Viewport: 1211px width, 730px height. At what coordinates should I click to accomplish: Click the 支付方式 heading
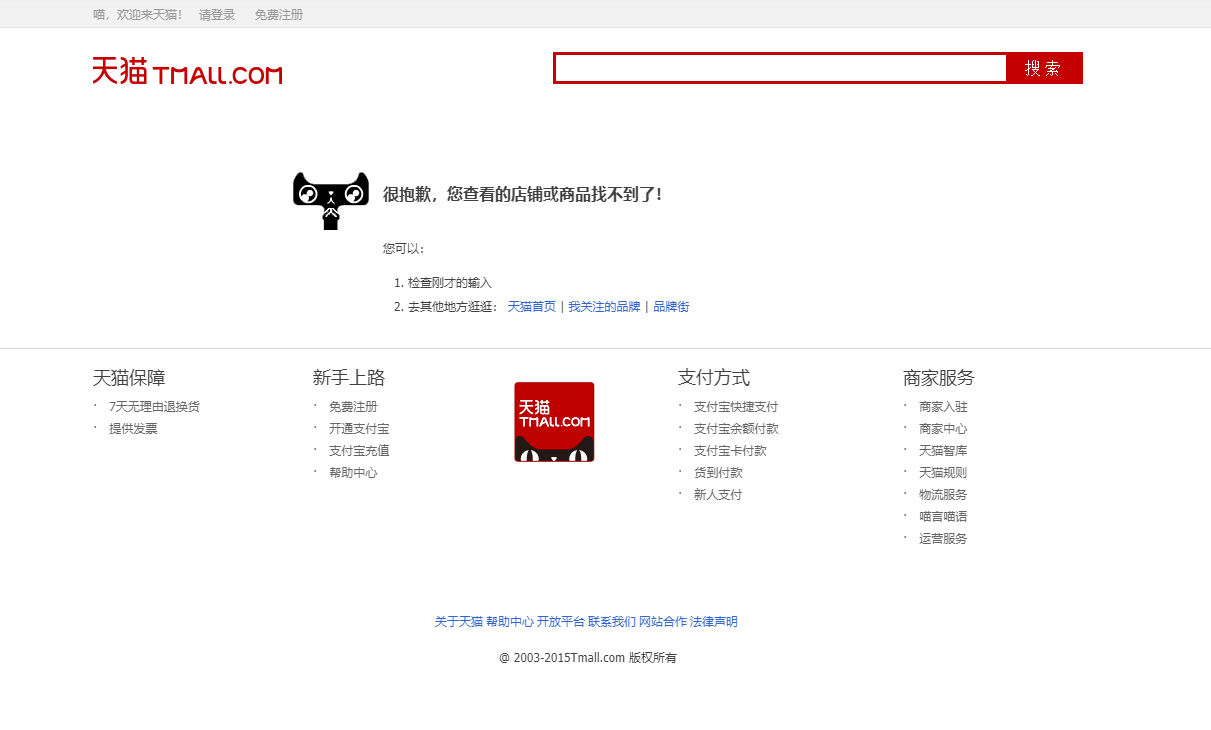714,378
